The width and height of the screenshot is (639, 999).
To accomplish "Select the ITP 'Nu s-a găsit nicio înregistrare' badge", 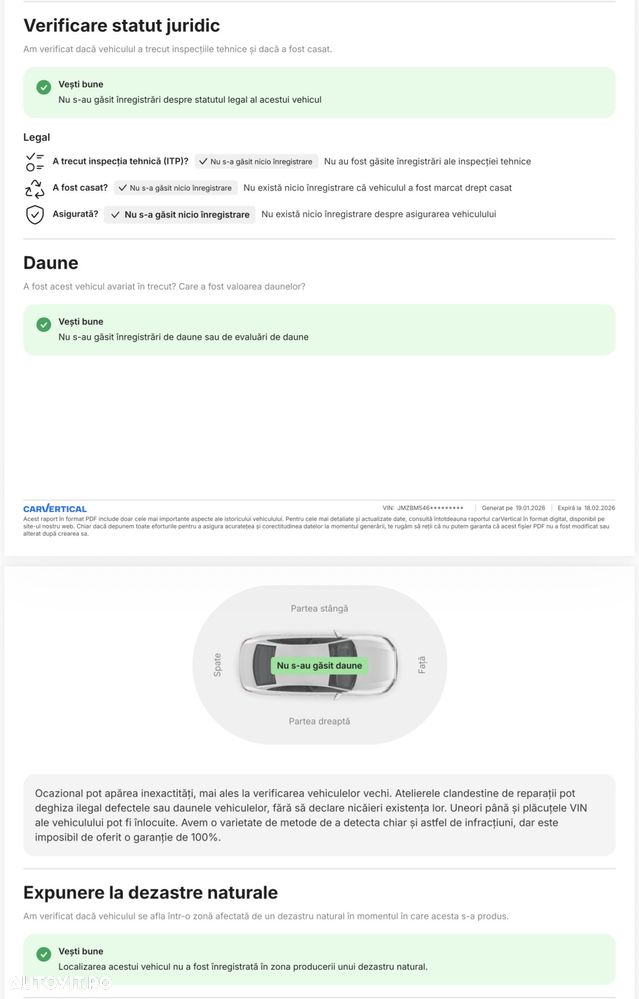I will click(256, 161).
